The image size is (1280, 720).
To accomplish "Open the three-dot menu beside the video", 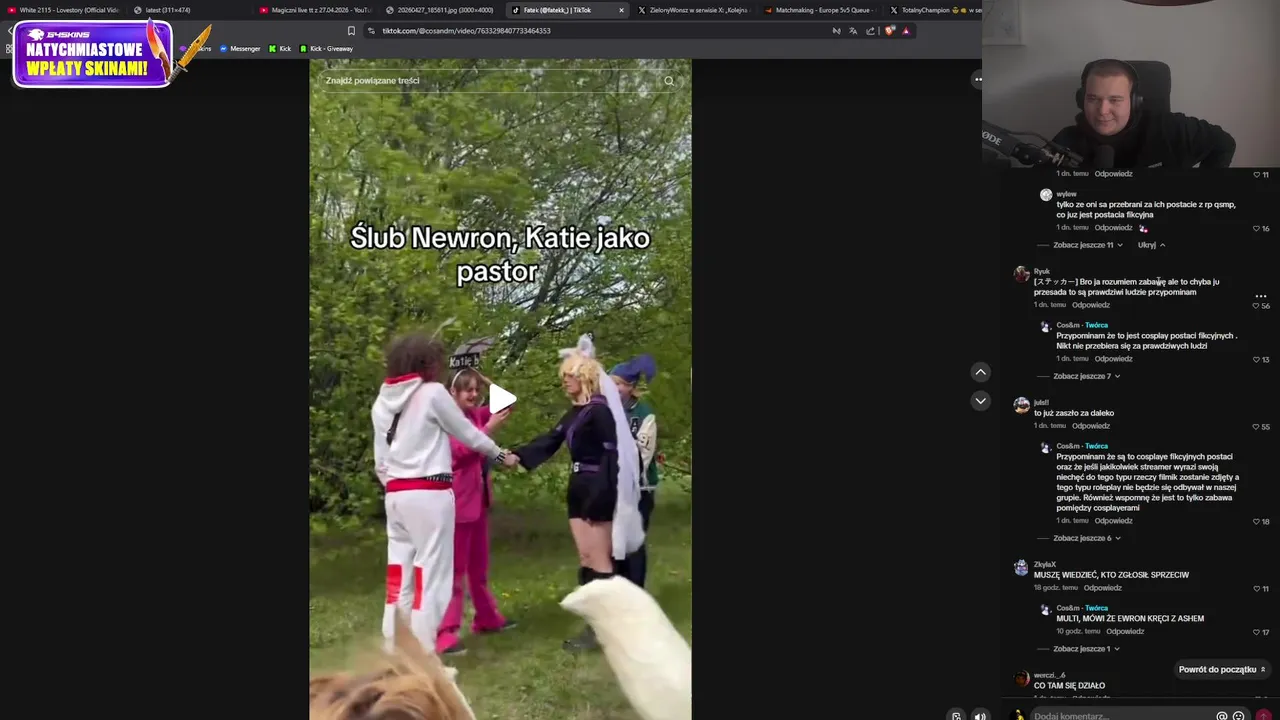I will point(978,79).
